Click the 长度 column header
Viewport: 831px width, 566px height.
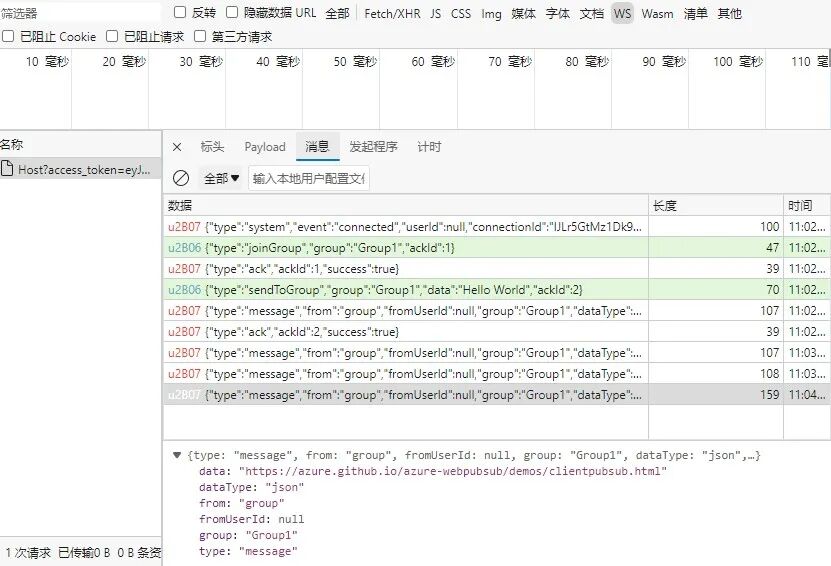point(715,205)
